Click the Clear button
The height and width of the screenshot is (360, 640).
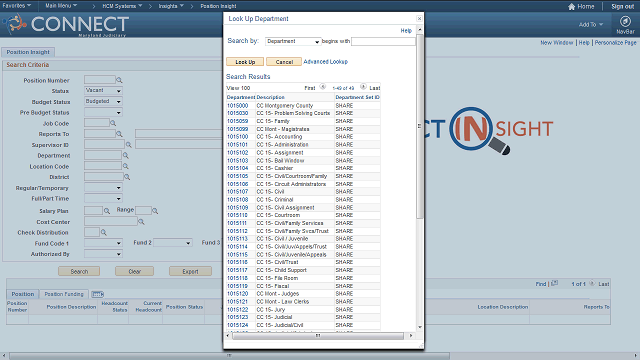pos(134,271)
